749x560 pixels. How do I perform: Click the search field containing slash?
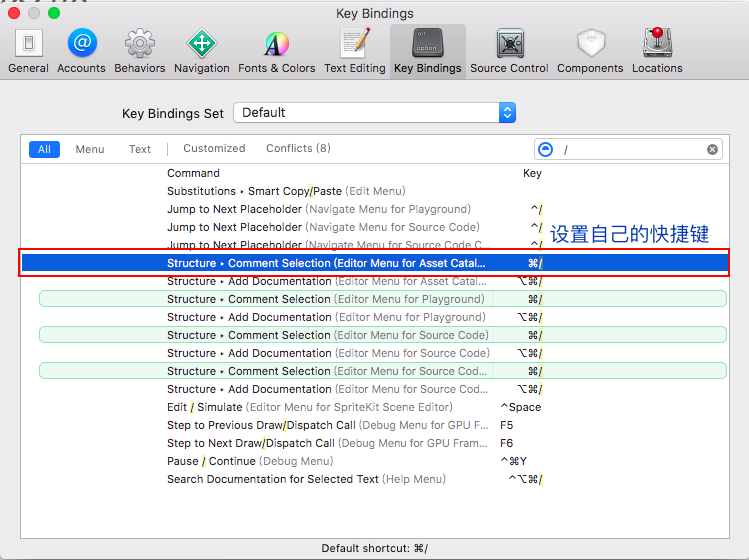629,150
